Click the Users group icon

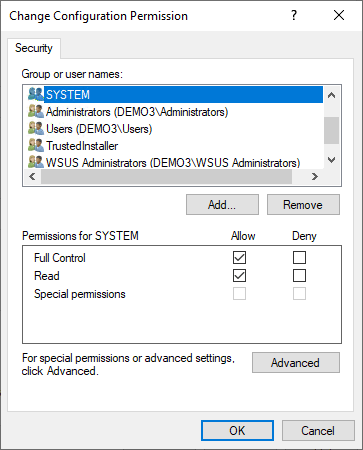pyautogui.click(x=36, y=128)
